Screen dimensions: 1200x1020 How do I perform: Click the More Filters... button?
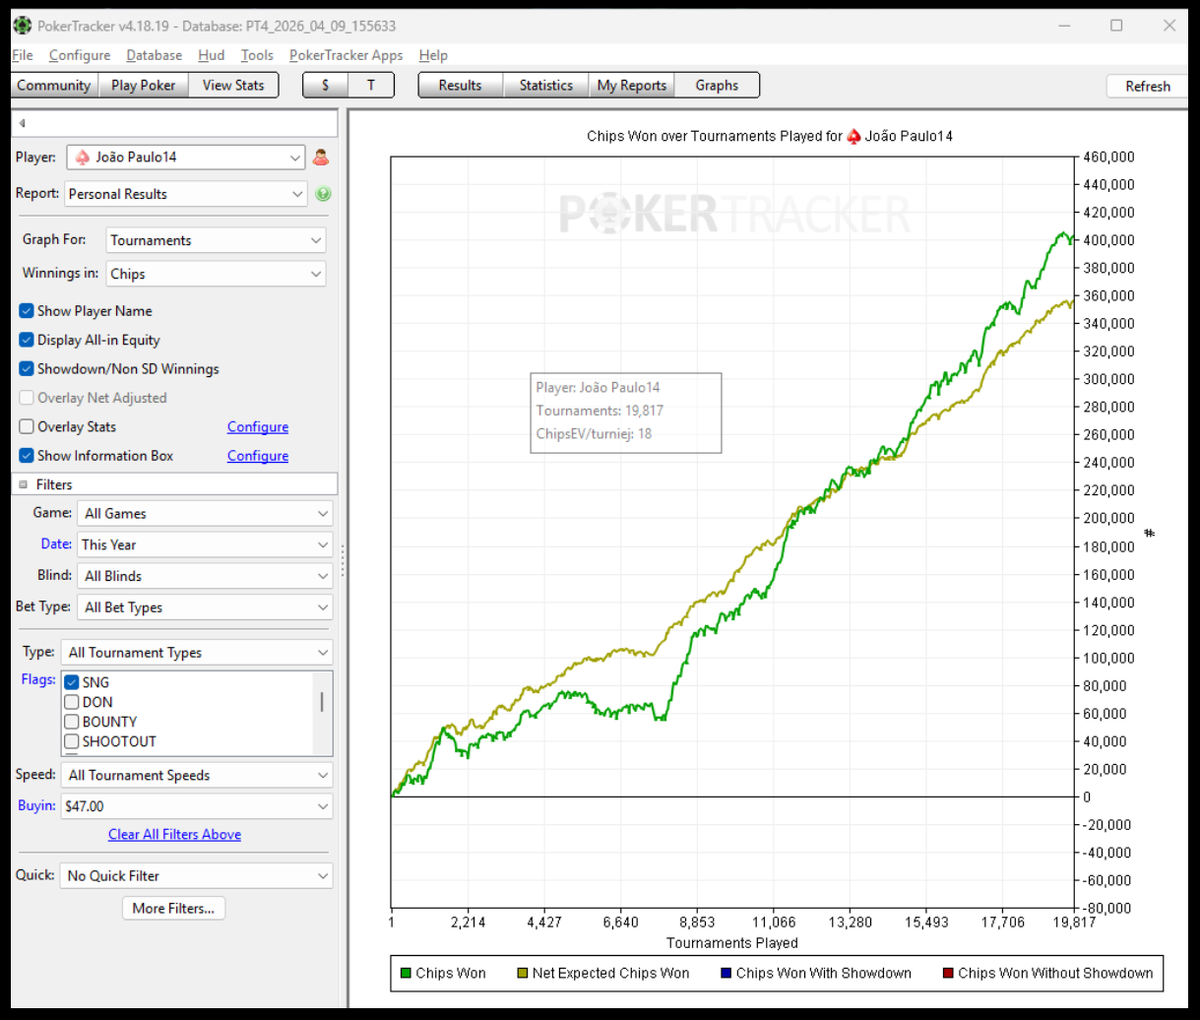point(174,908)
